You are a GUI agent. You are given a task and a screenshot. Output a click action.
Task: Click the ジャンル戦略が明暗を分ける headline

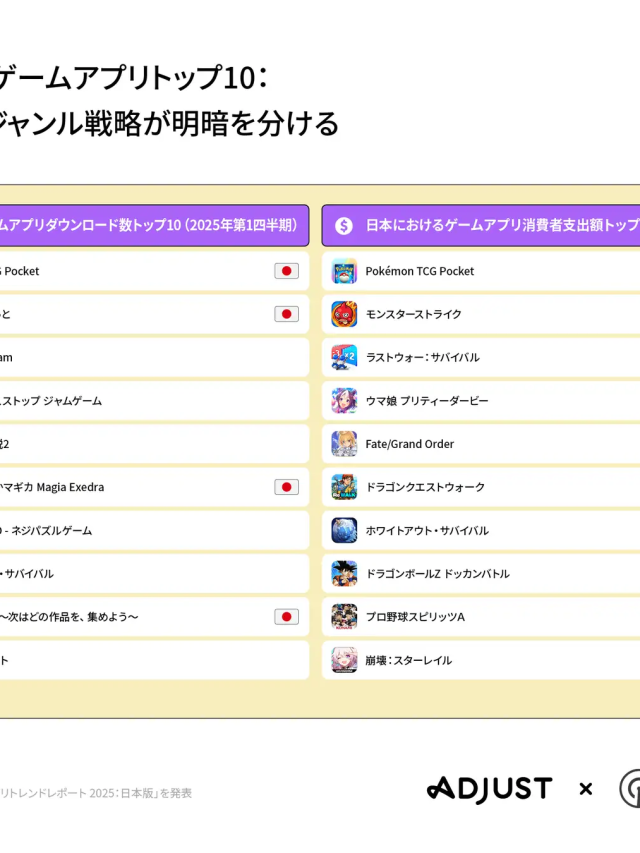click(x=168, y=124)
